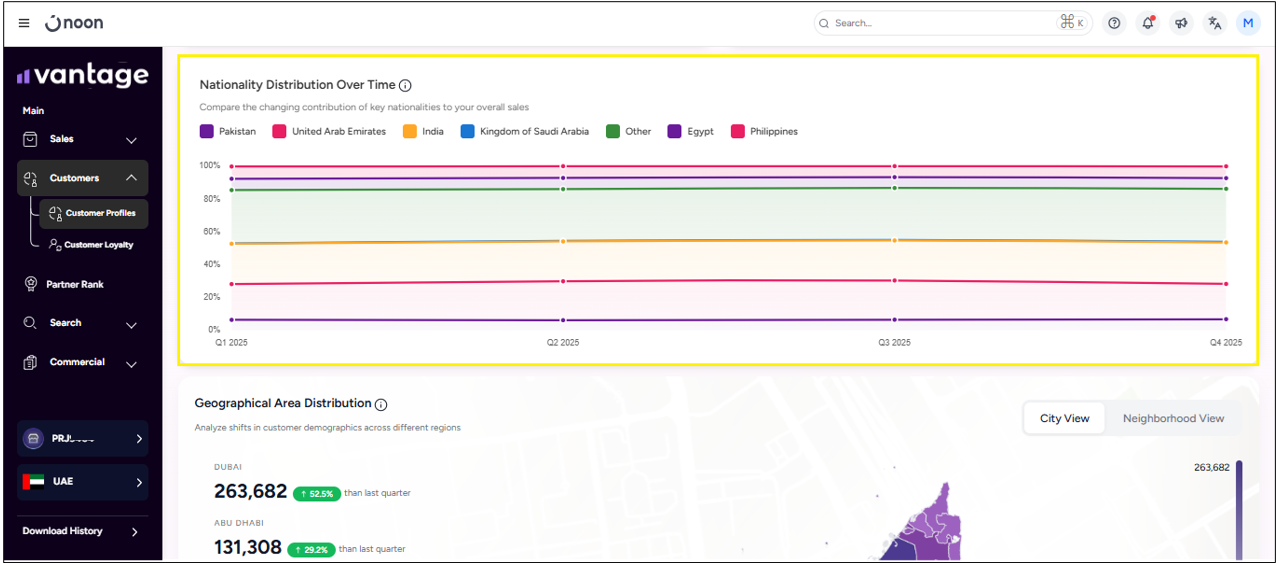Switch to Neighborhood View tab
Image resolution: width=1279 pixels, height=563 pixels.
pos(1172,418)
